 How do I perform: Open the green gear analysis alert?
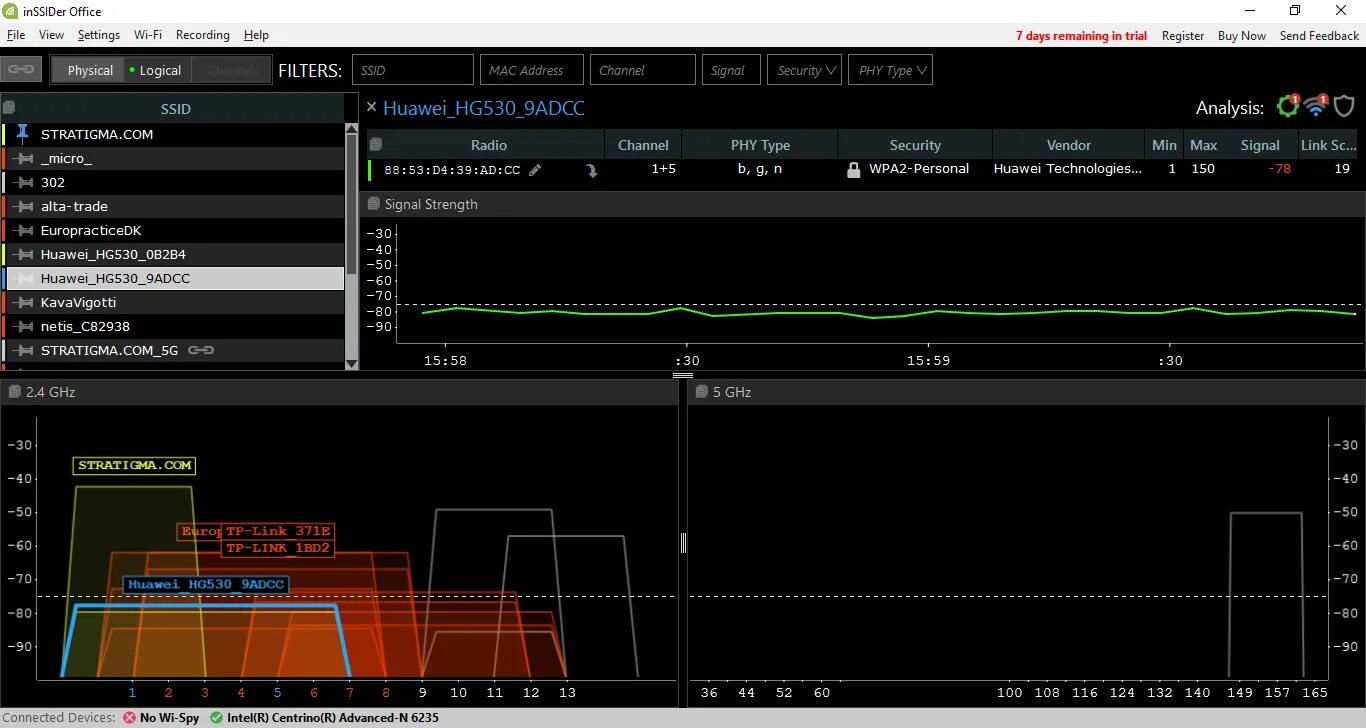pos(1287,106)
